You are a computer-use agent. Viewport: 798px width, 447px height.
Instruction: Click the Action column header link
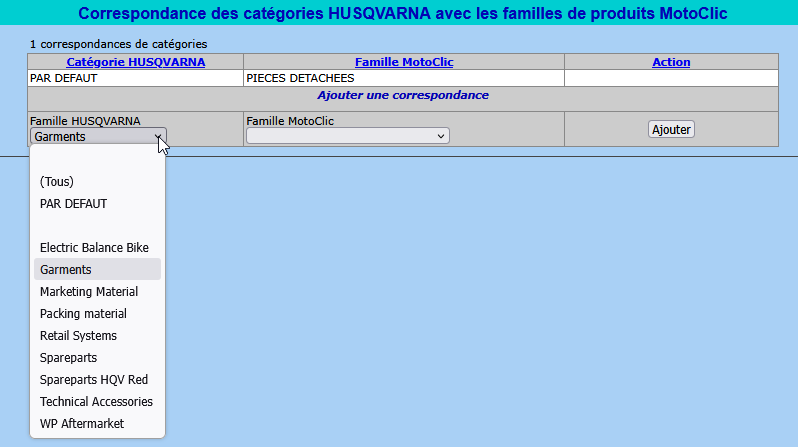pyautogui.click(x=671, y=62)
